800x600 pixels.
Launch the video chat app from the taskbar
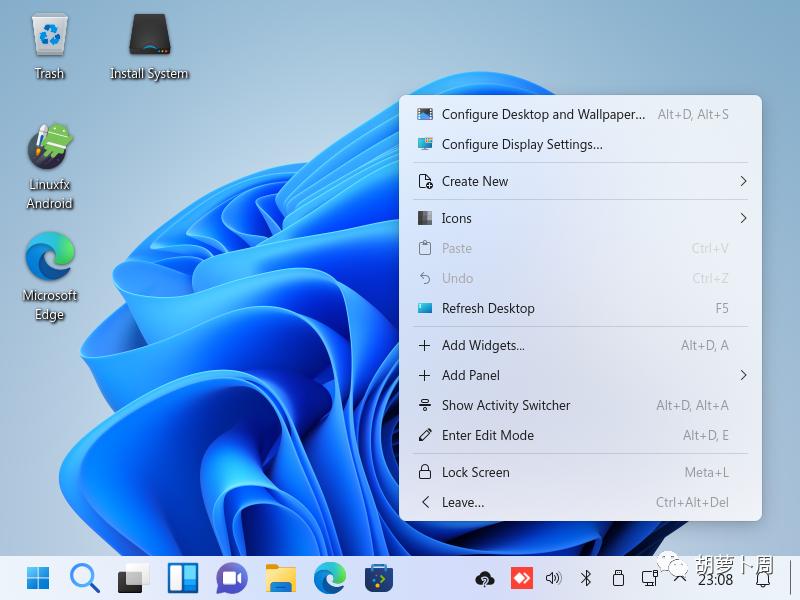point(230,578)
